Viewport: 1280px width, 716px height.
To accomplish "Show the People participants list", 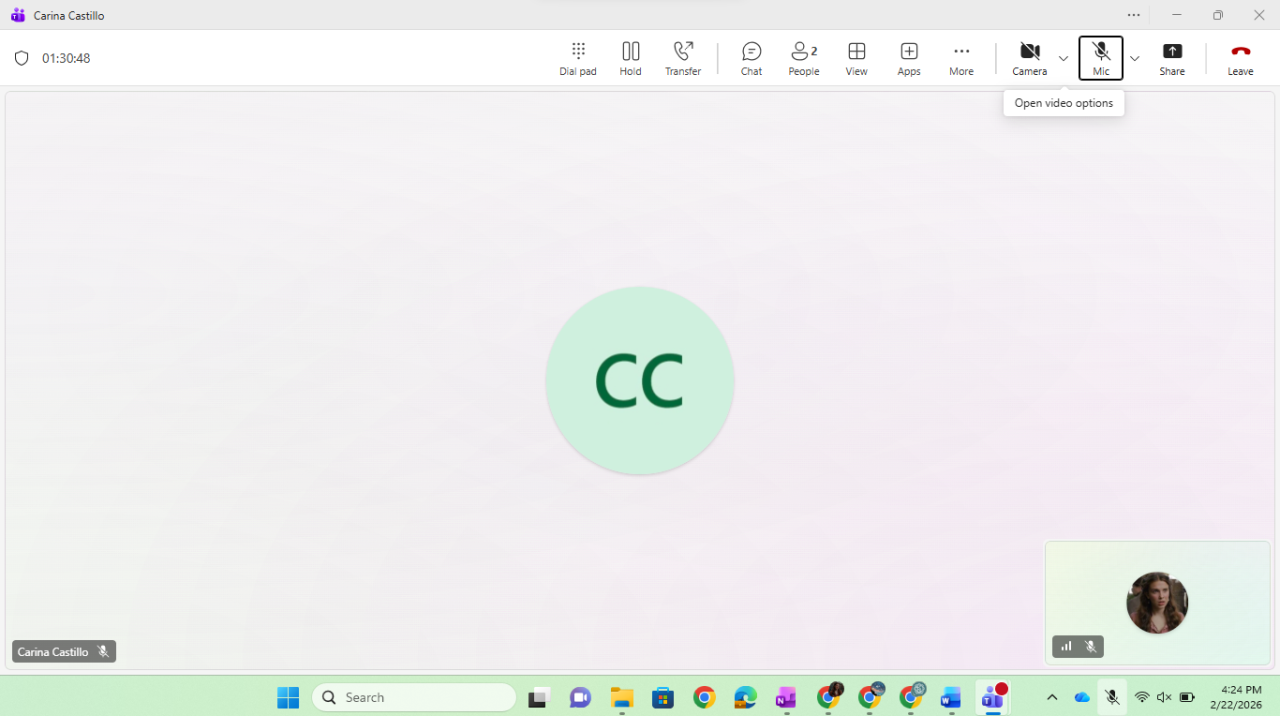I will pyautogui.click(x=804, y=59).
